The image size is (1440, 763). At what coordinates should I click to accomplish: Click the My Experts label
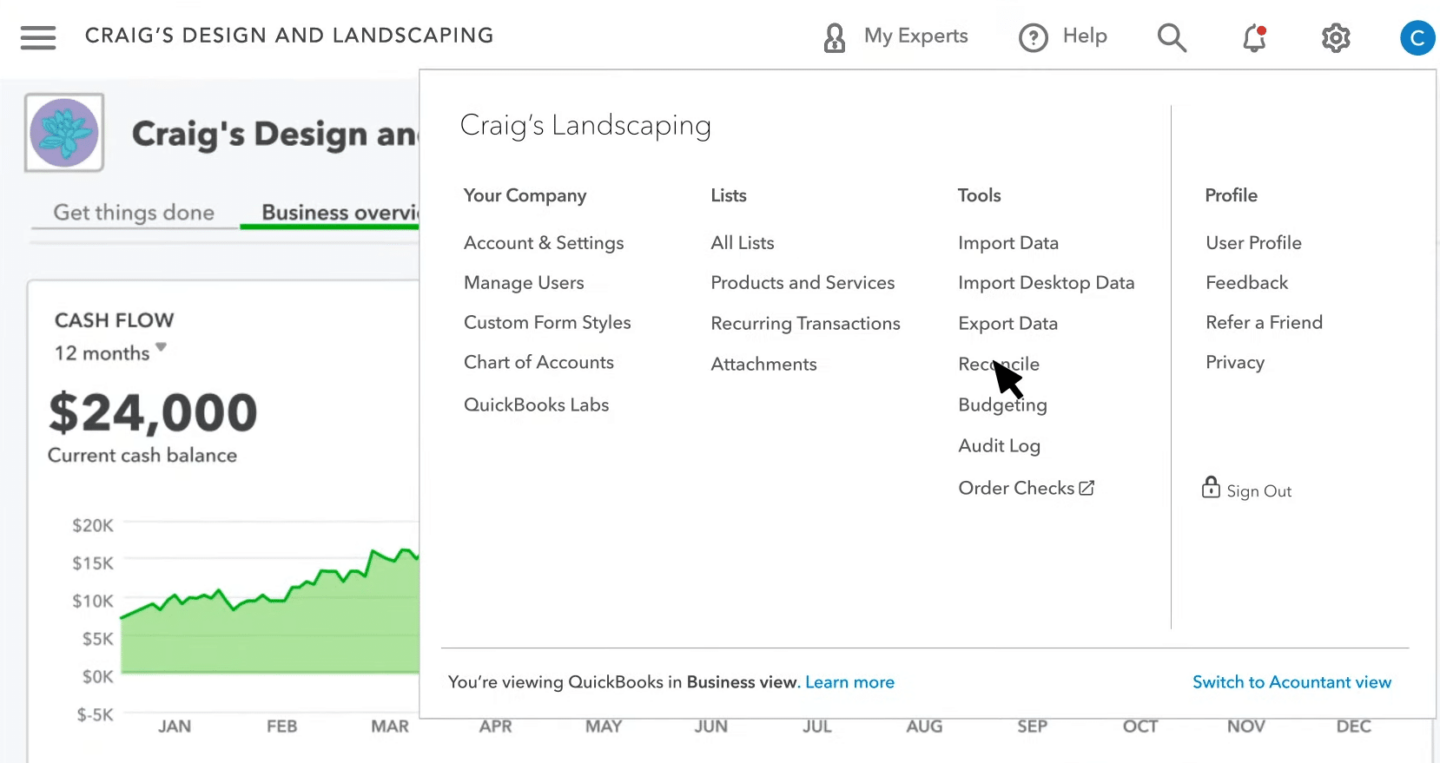[x=916, y=36]
